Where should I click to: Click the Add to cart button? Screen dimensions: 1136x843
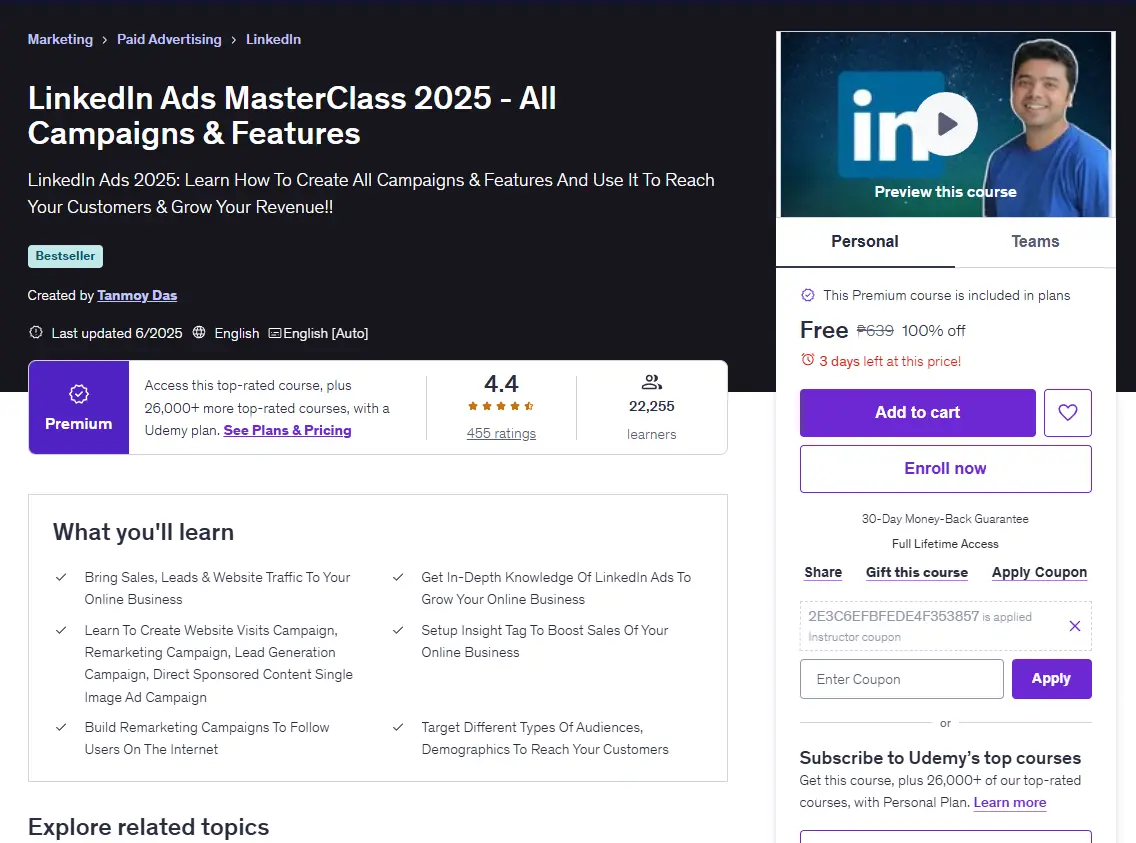pos(917,413)
